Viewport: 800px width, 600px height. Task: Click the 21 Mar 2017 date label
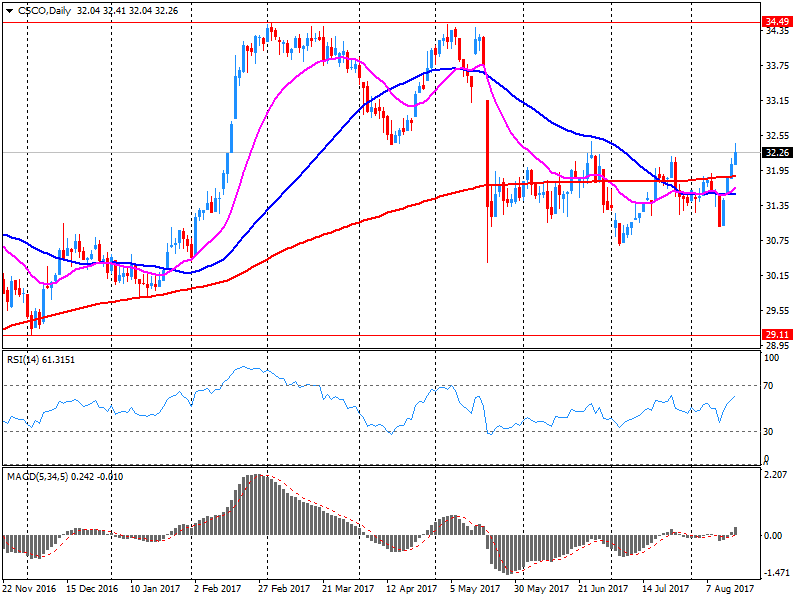(x=348, y=589)
